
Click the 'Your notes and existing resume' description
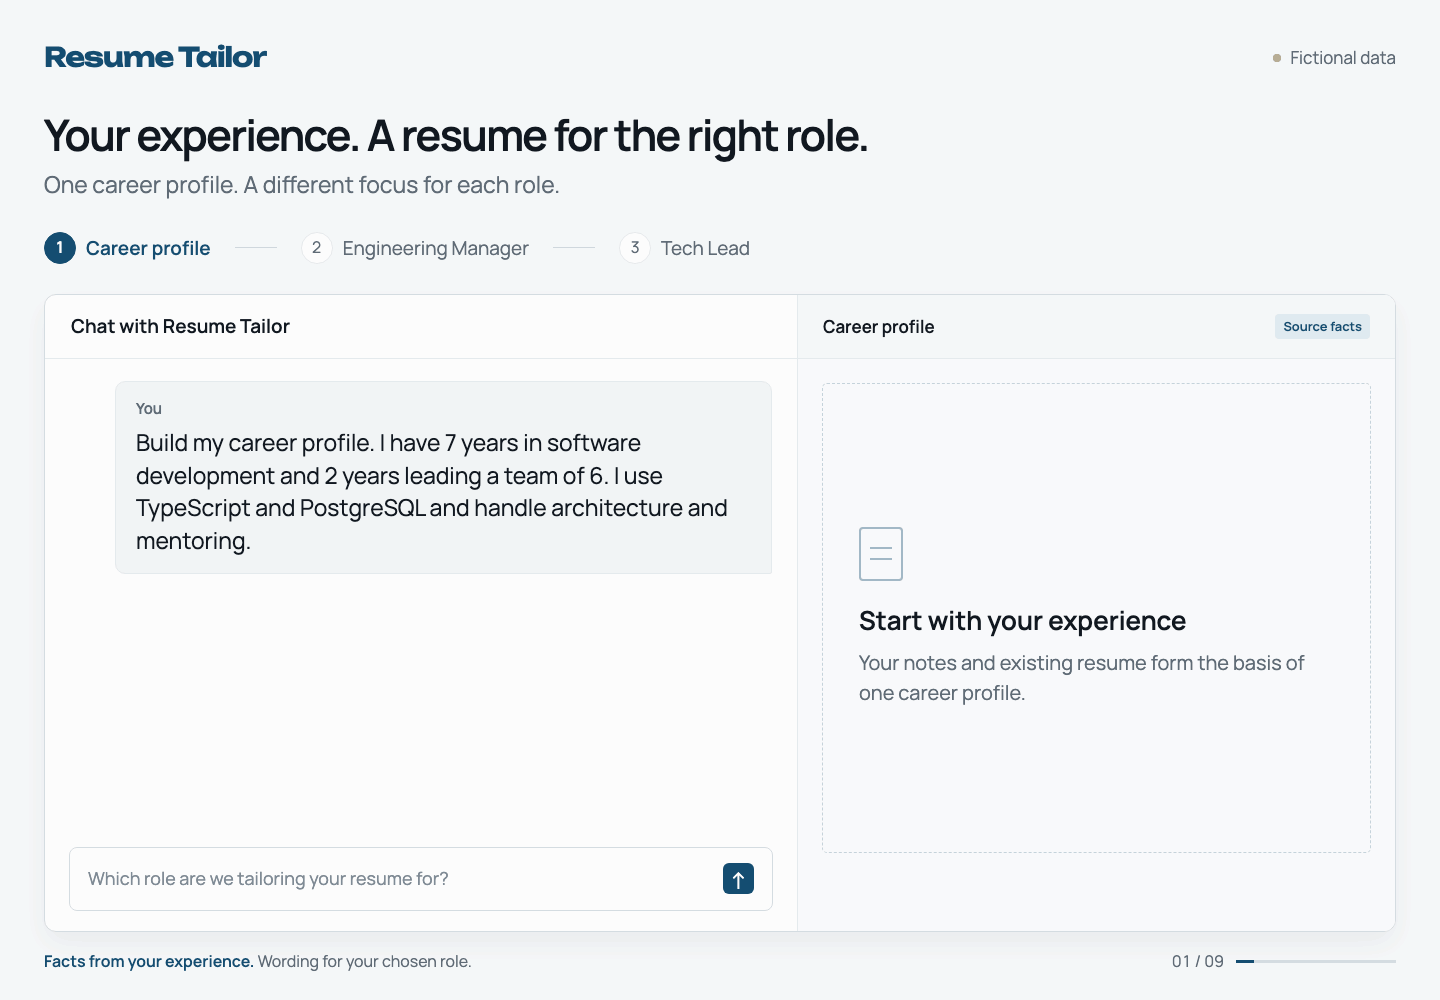coord(1081,678)
